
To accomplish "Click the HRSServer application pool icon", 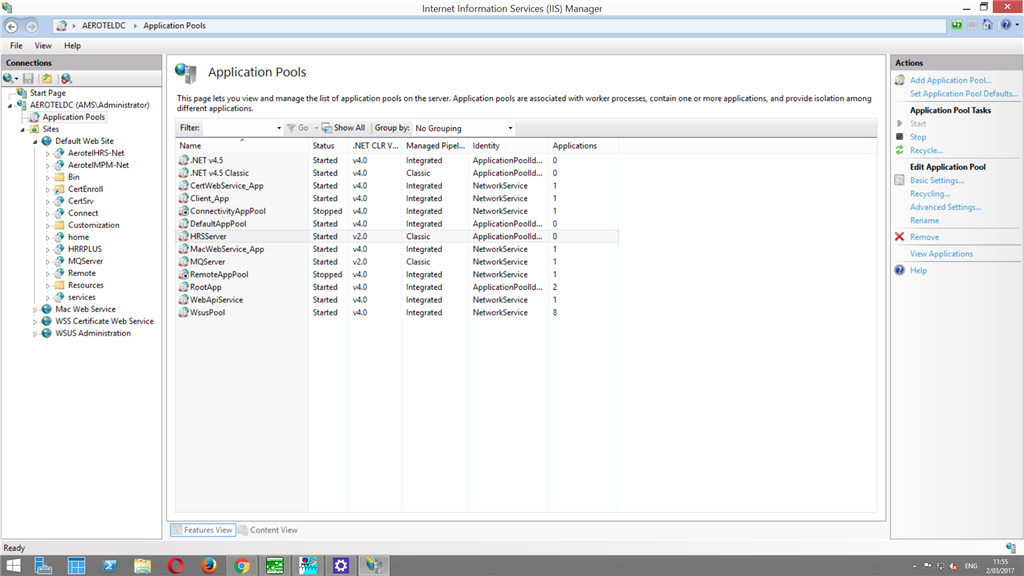I will click(x=184, y=236).
